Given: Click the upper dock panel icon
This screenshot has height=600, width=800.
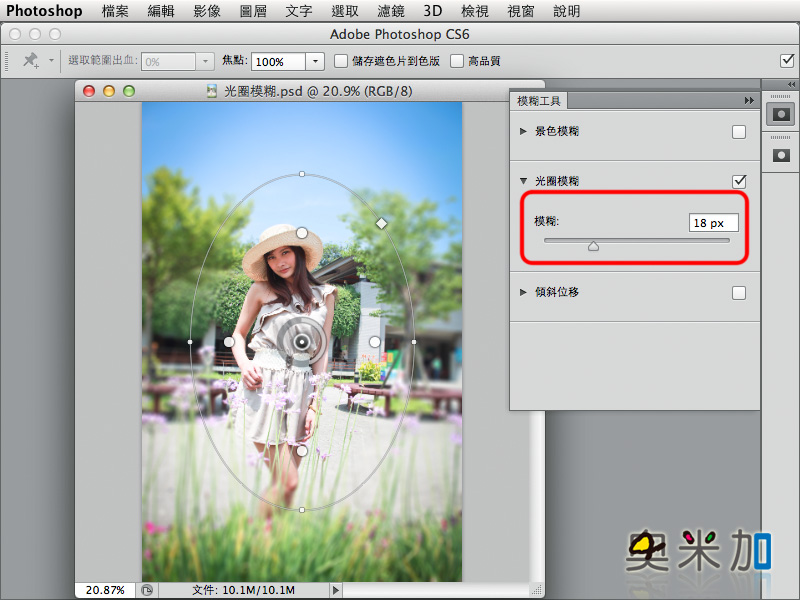Looking at the screenshot, I should point(781,114).
